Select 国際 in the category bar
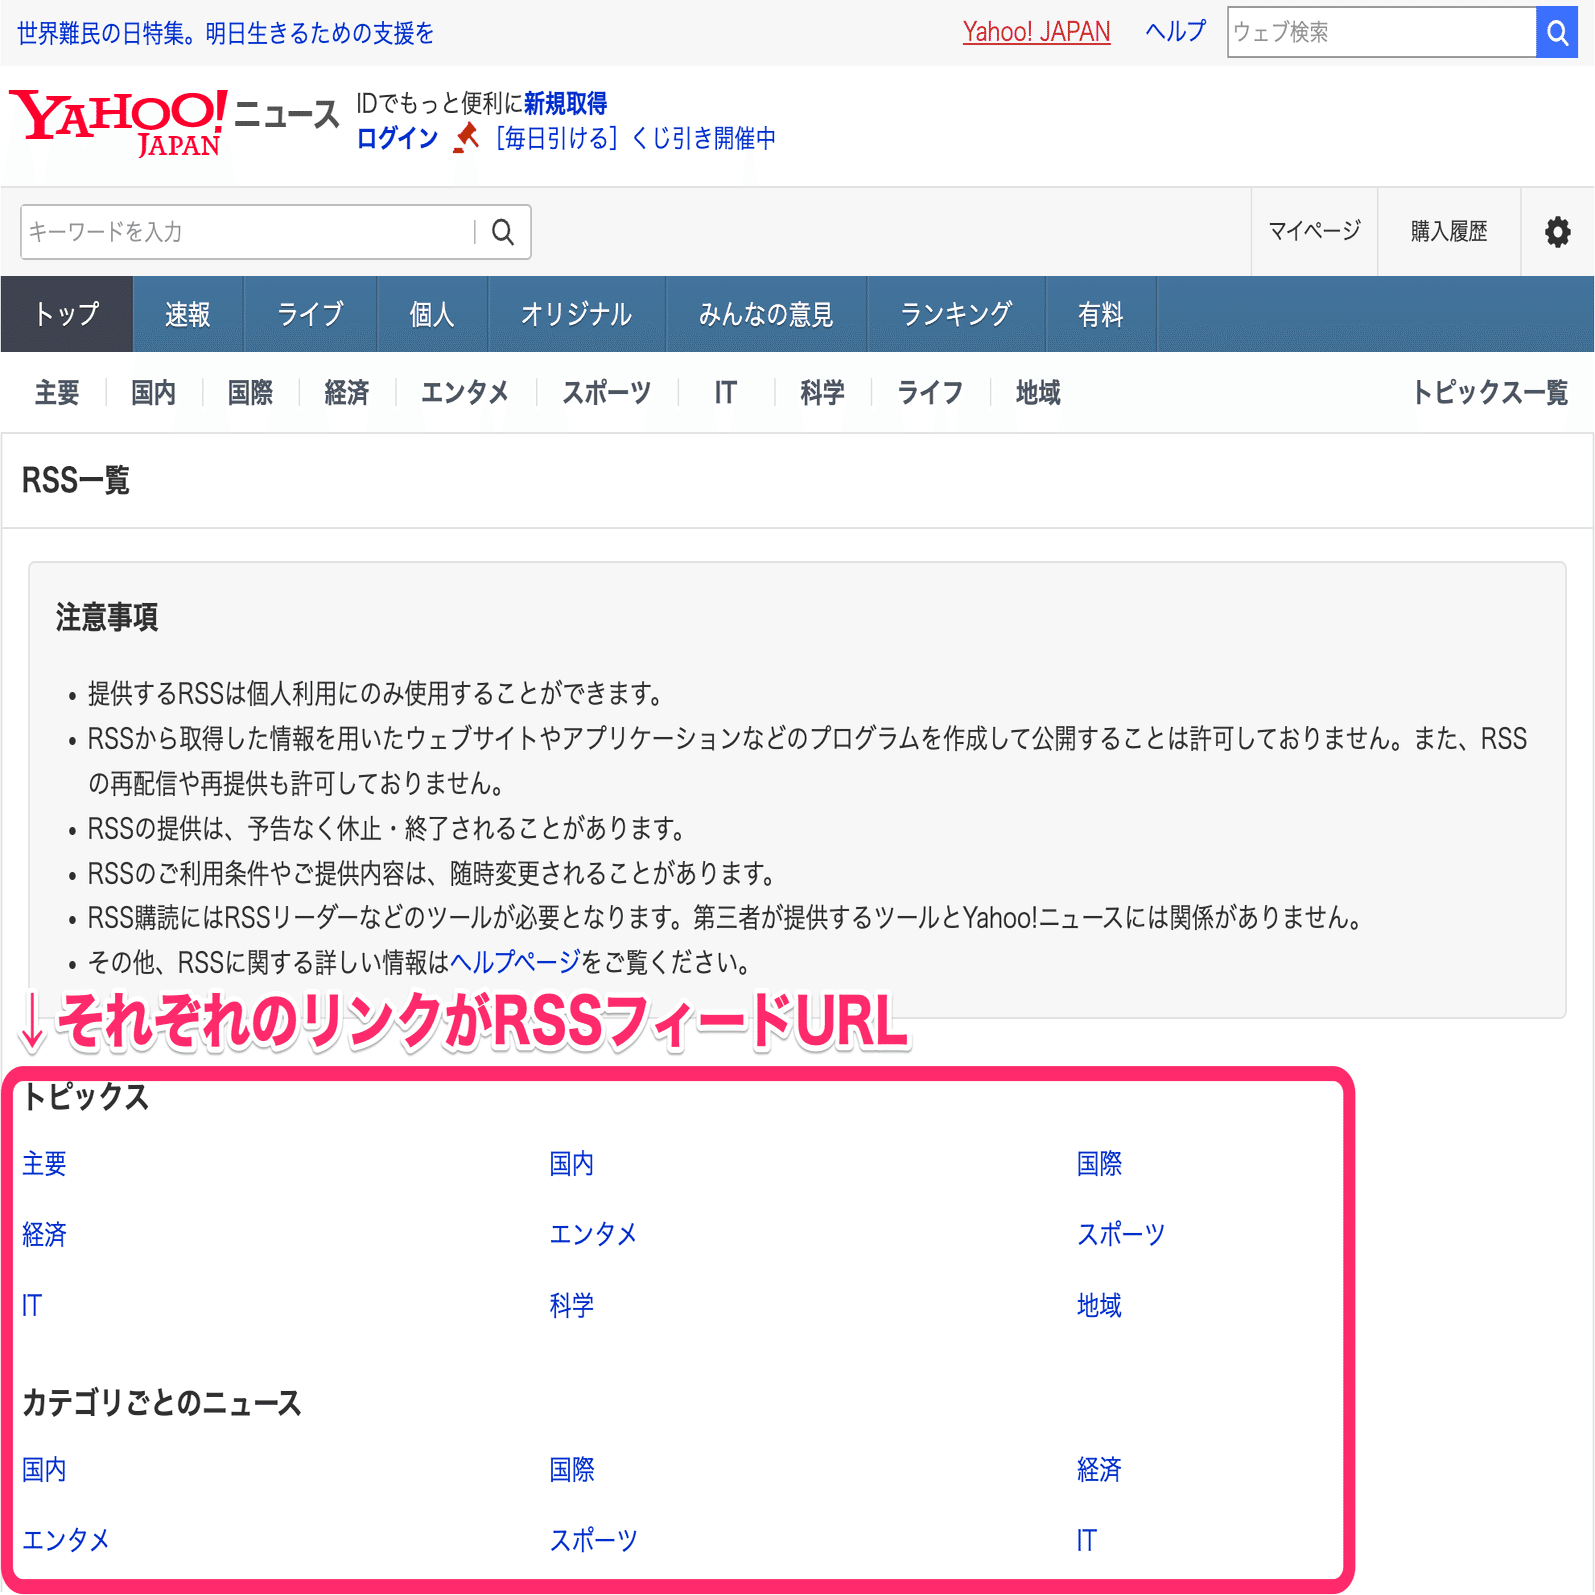This screenshot has width=1595, height=1595. point(250,392)
